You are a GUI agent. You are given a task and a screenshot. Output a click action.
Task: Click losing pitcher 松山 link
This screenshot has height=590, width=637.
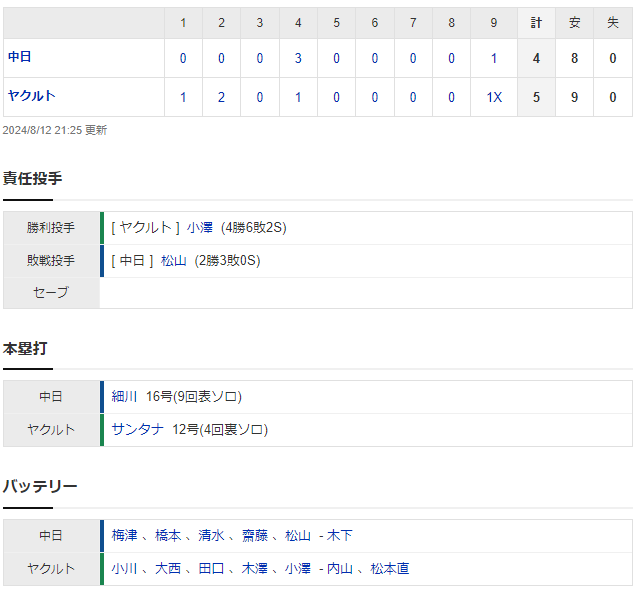173,260
